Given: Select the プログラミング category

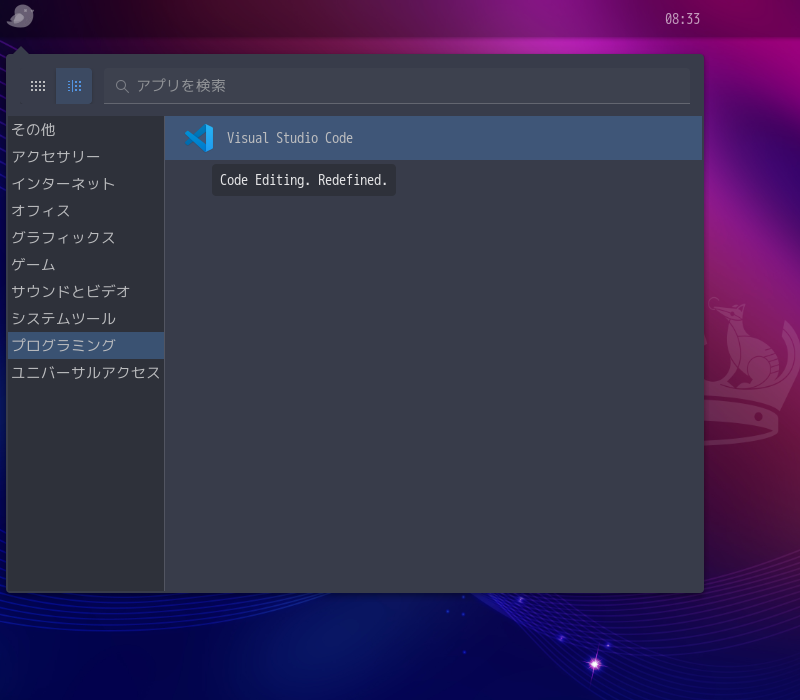Looking at the screenshot, I should (86, 345).
